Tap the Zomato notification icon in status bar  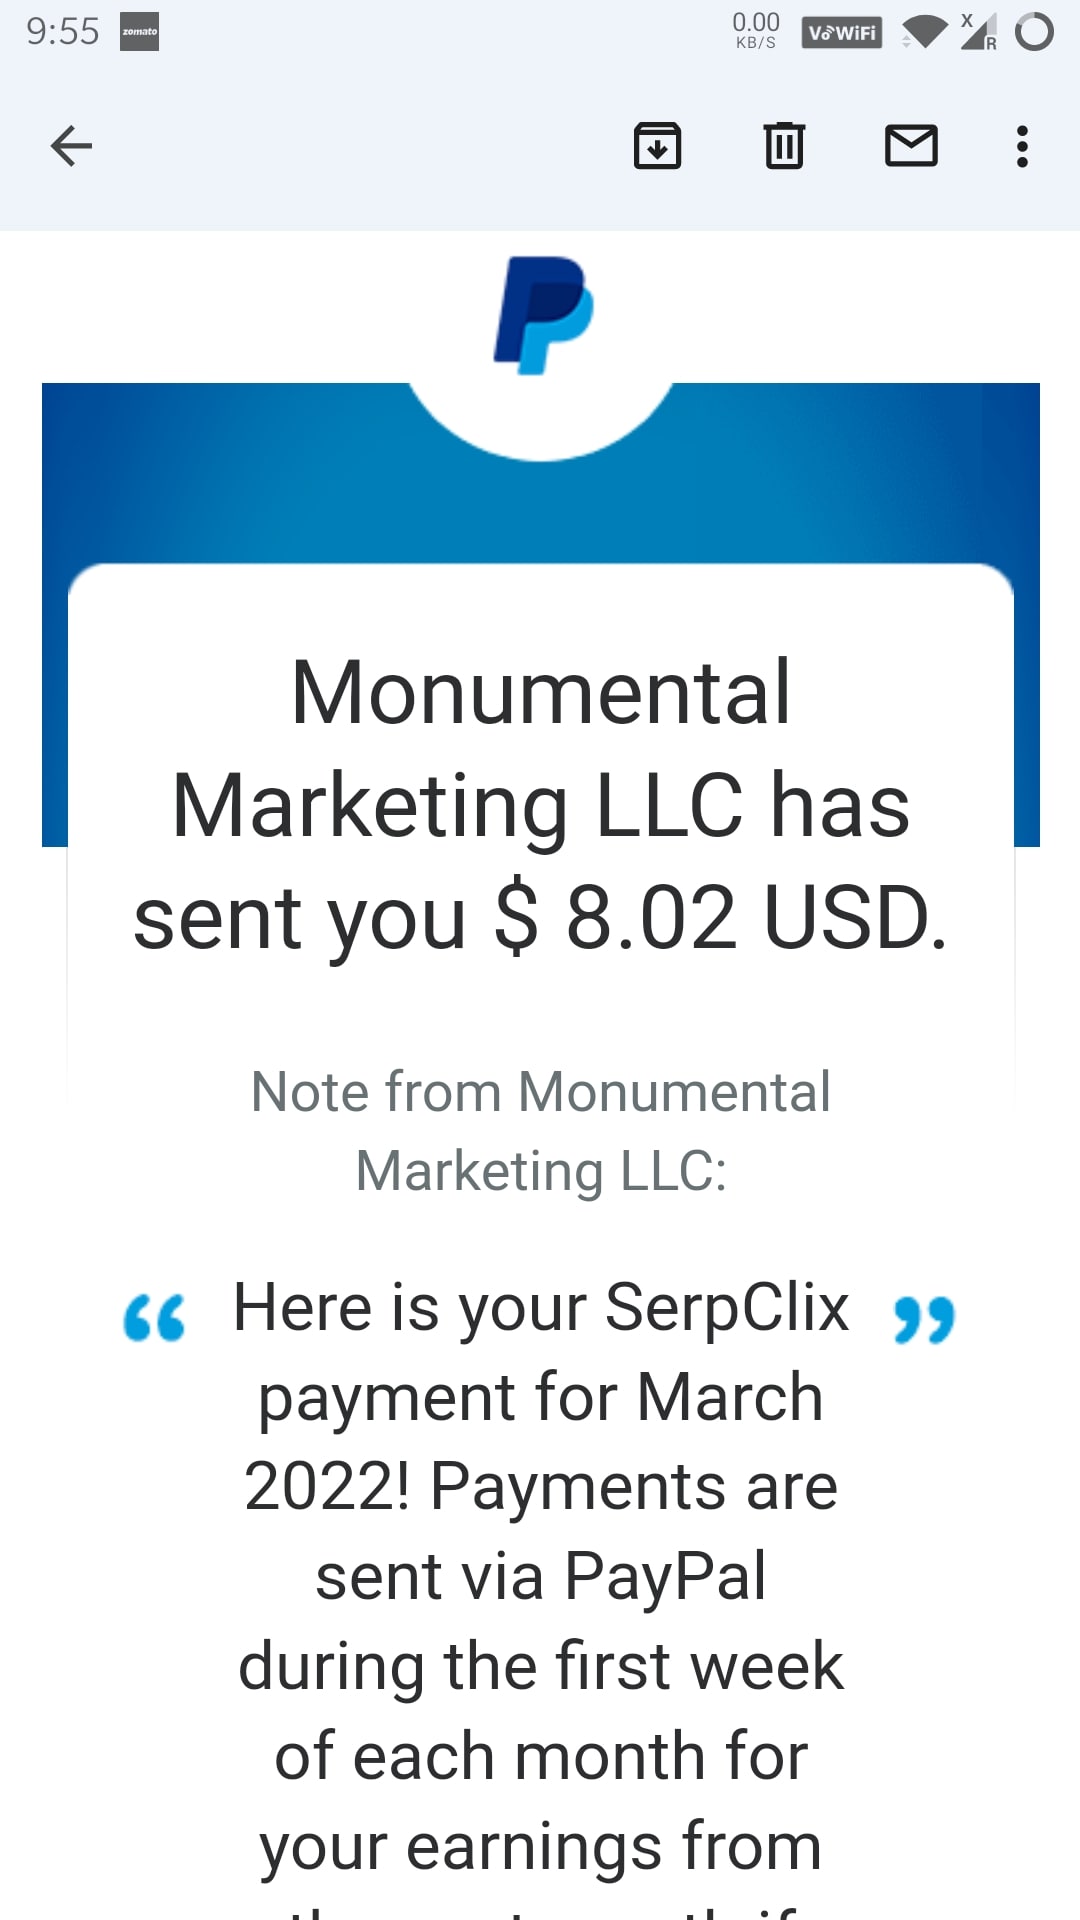point(139,32)
